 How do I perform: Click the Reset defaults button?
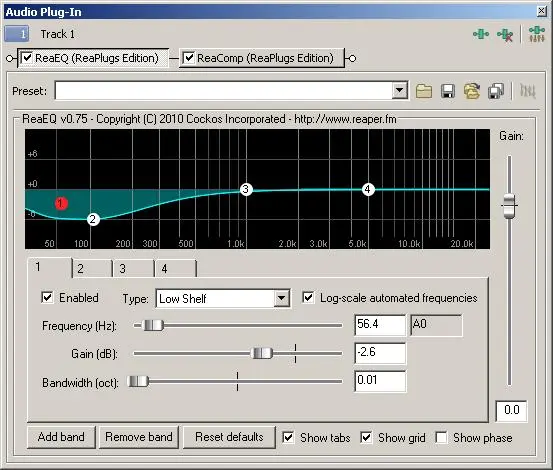[229, 437]
